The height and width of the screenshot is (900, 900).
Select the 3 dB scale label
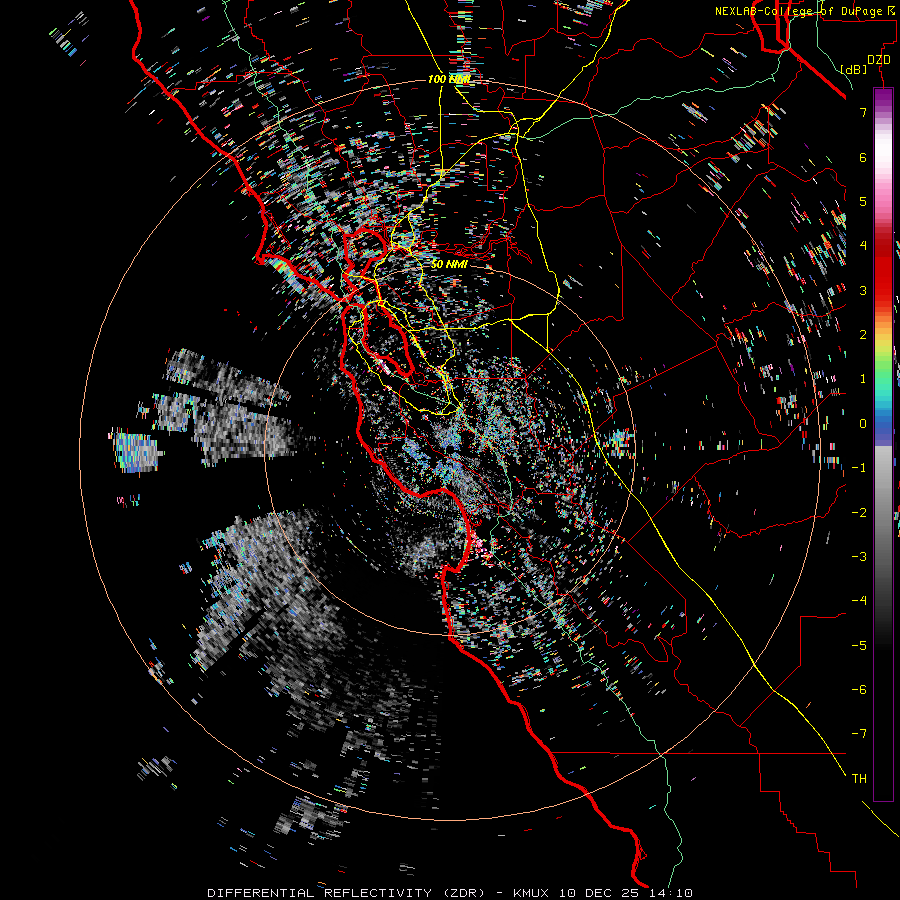(863, 290)
